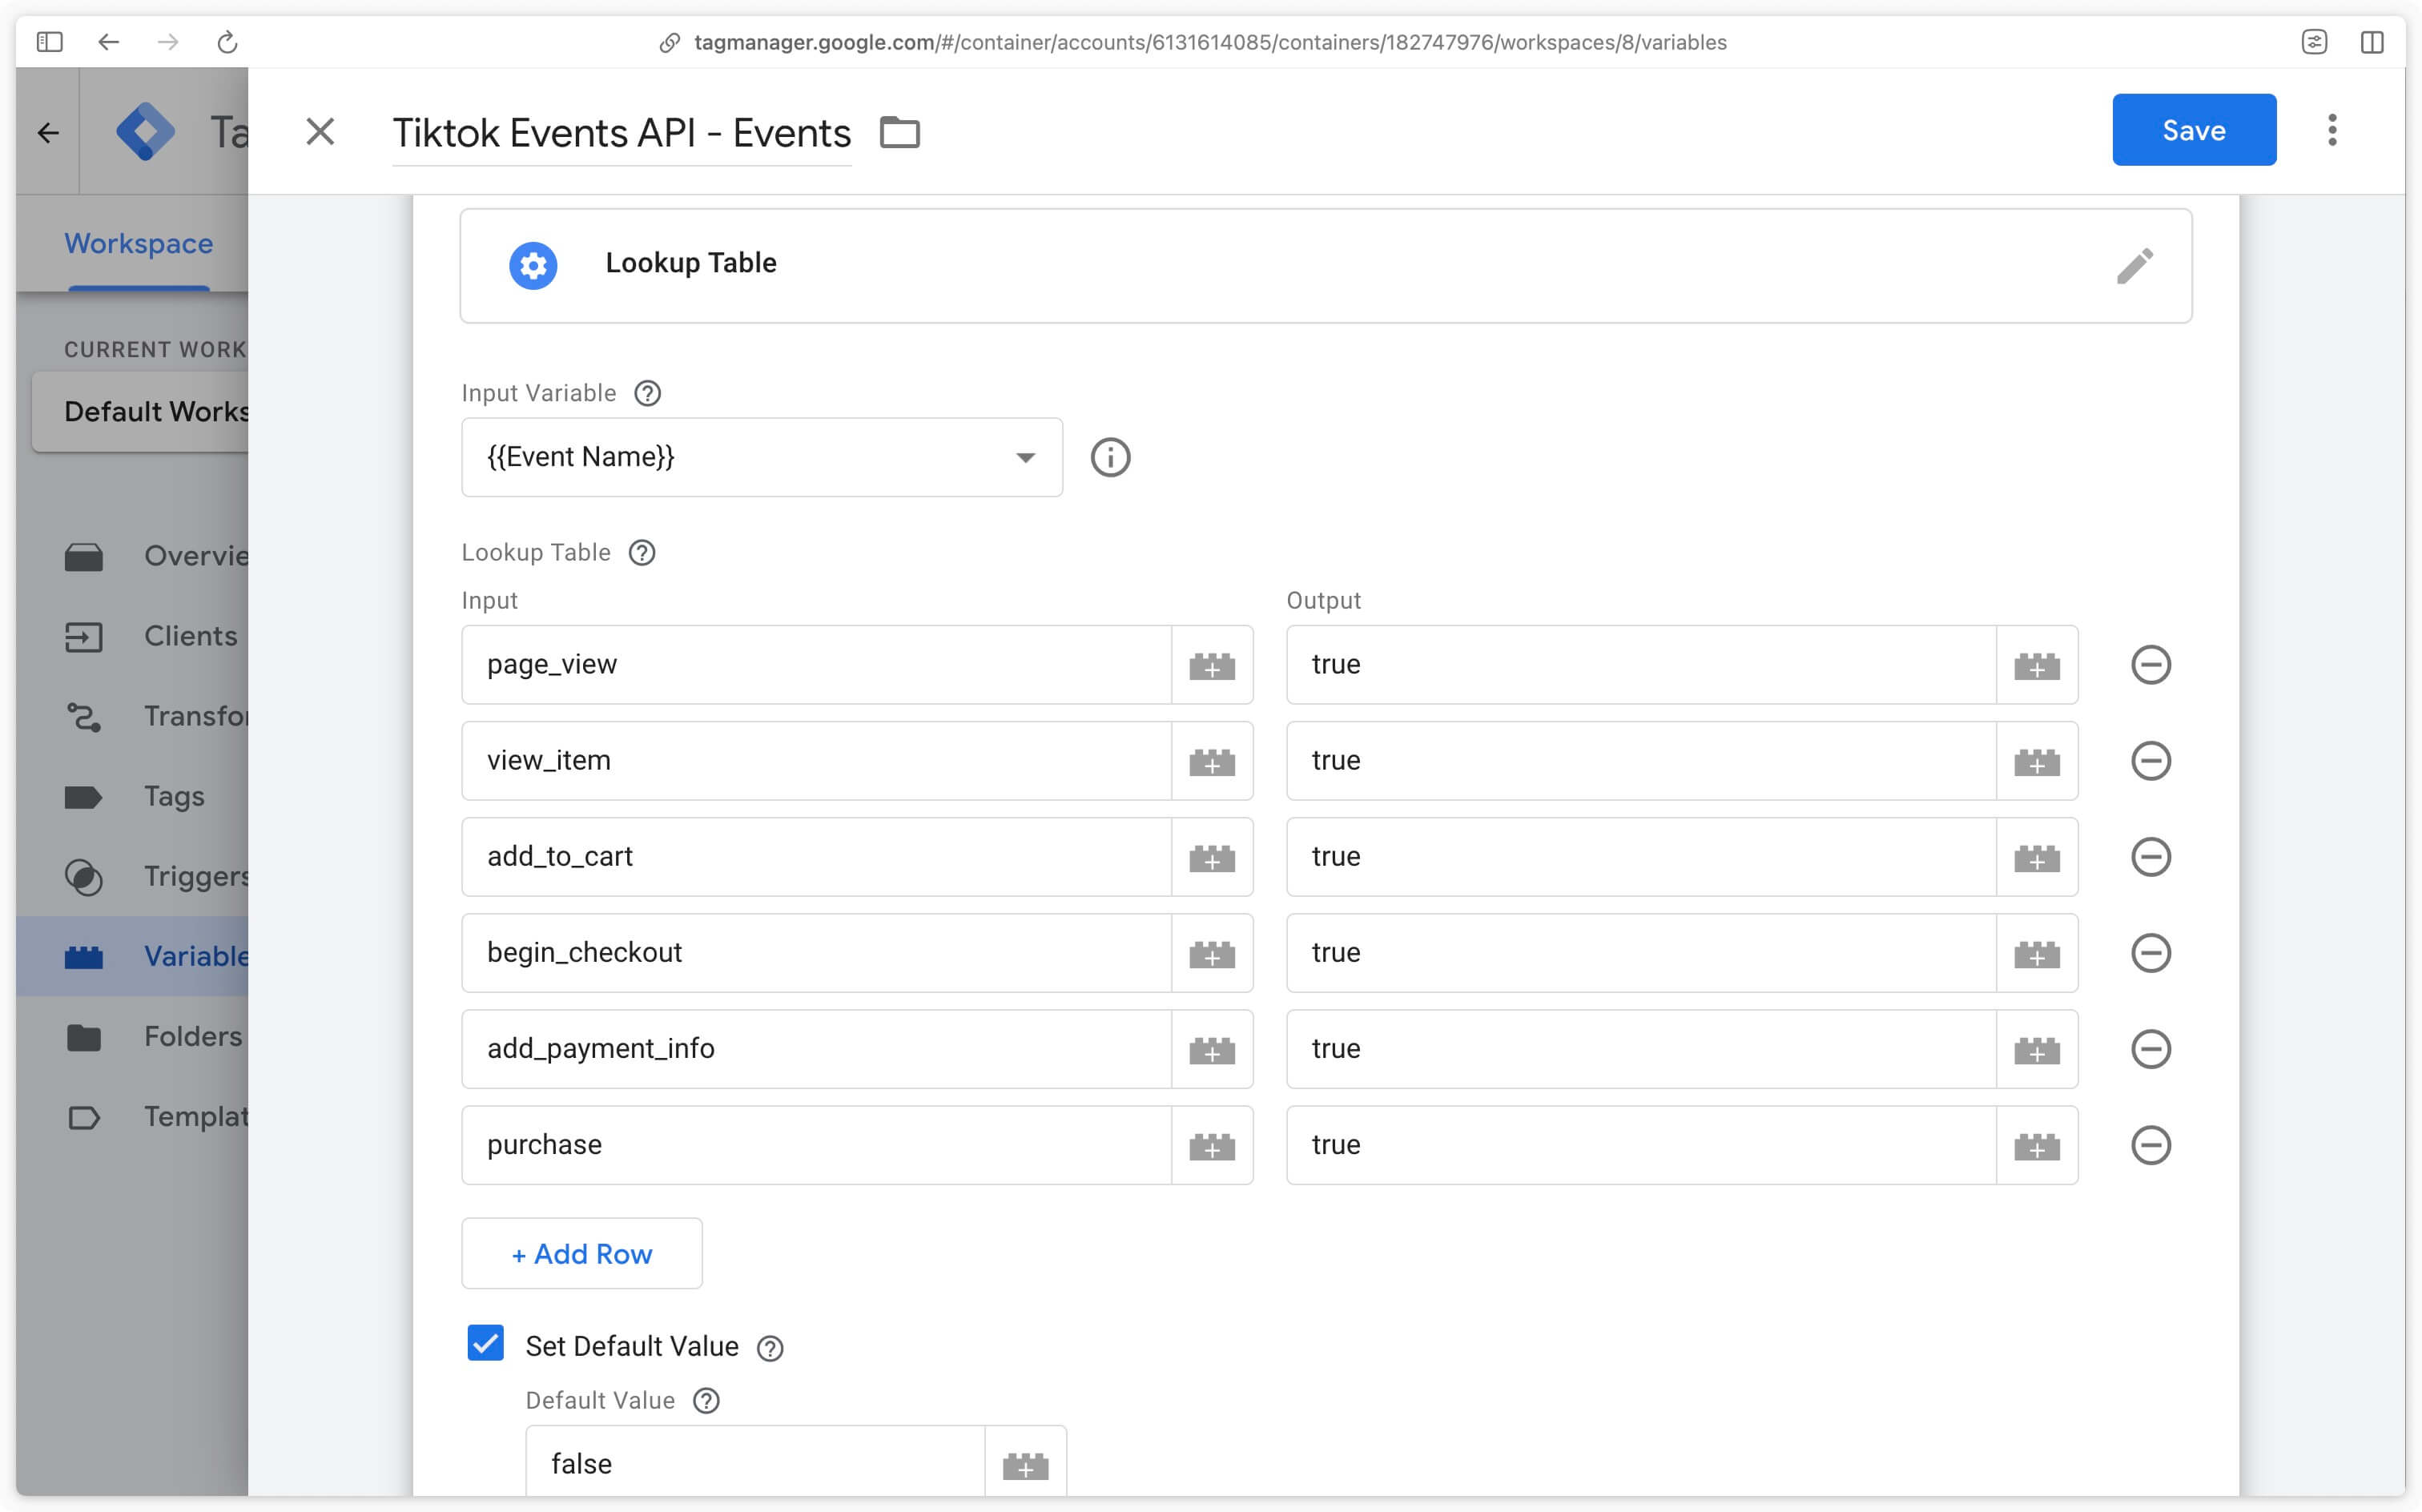This screenshot has width=2422, height=1512.
Task: Insert variable in add_payment_info input
Action: [1212, 1049]
